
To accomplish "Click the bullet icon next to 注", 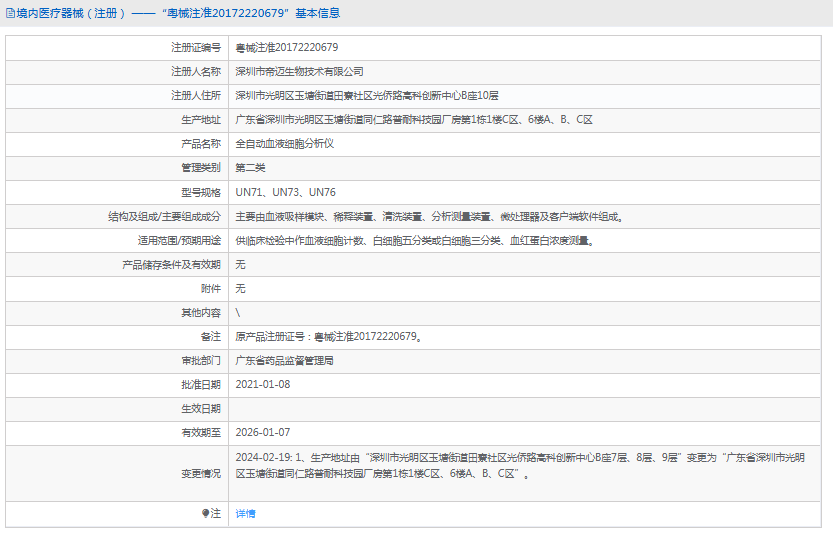I will click(x=206, y=513).
